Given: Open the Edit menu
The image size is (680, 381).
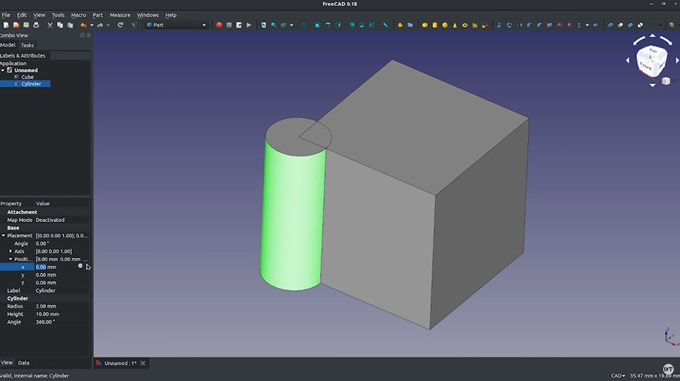Looking at the screenshot, I should [22, 15].
